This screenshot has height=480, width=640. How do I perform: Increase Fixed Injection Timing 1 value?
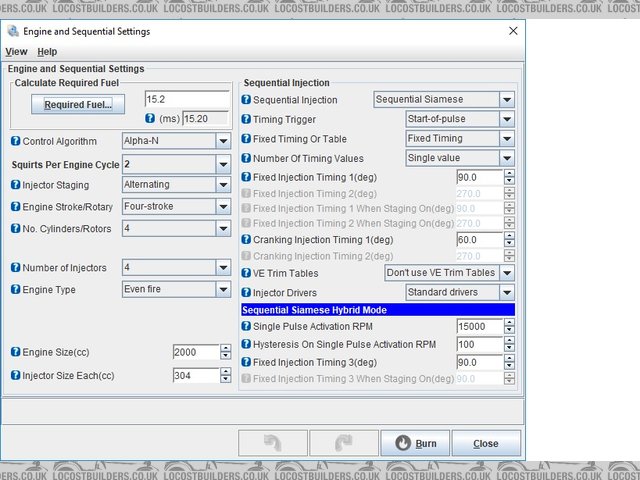(509, 173)
